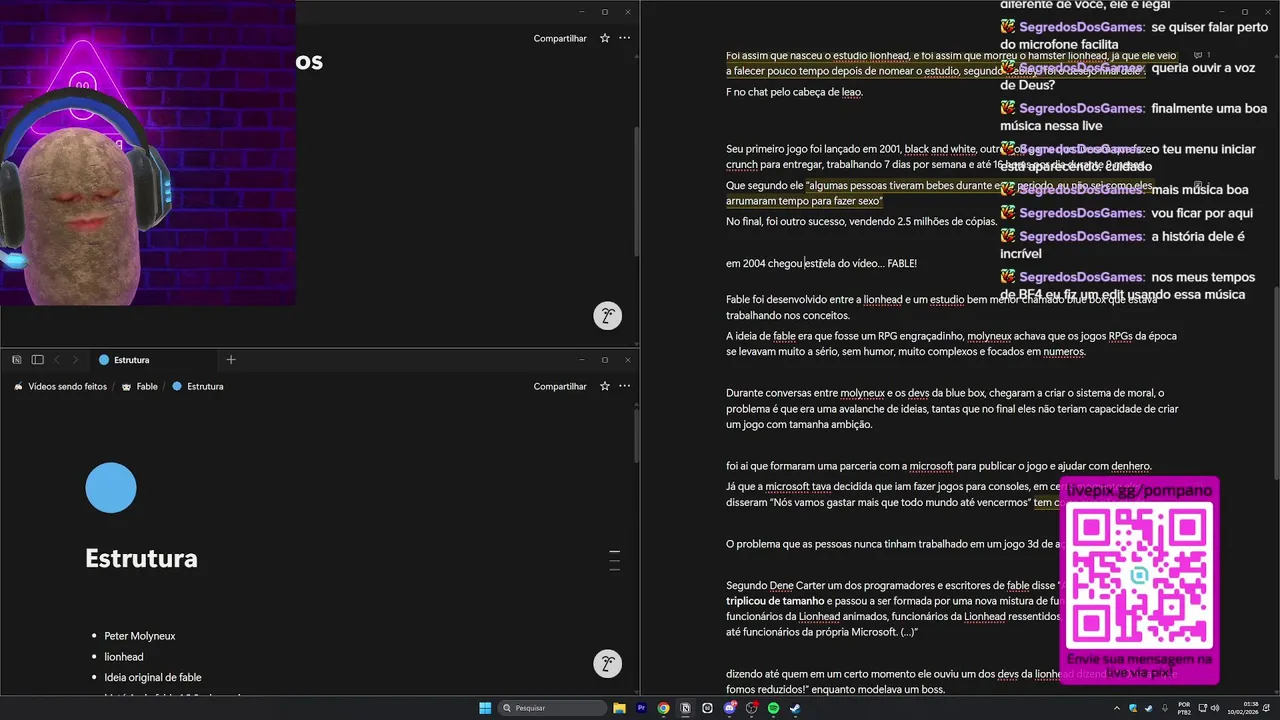Image resolution: width=1280 pixels, height=720 pixels.
Task: Click the paragraph starting 'Durante conversas entre molyneux'
Action: click(952, 409)
